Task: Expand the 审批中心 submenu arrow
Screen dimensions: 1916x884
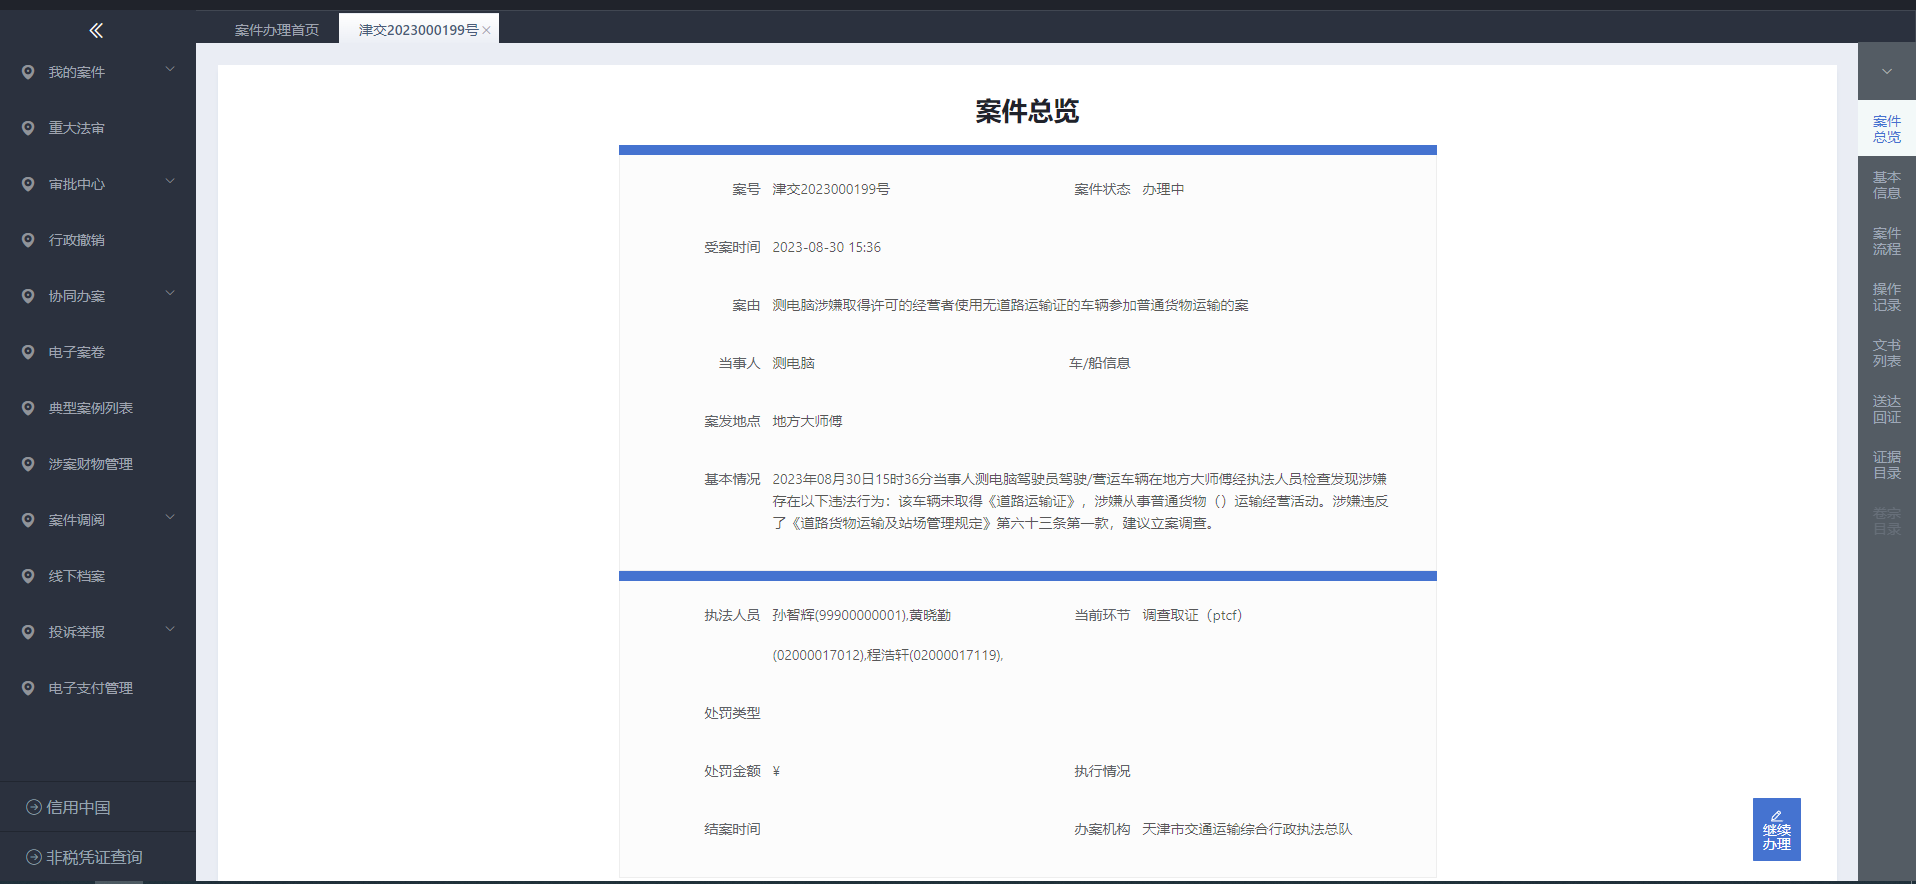Action: (170, 182)
